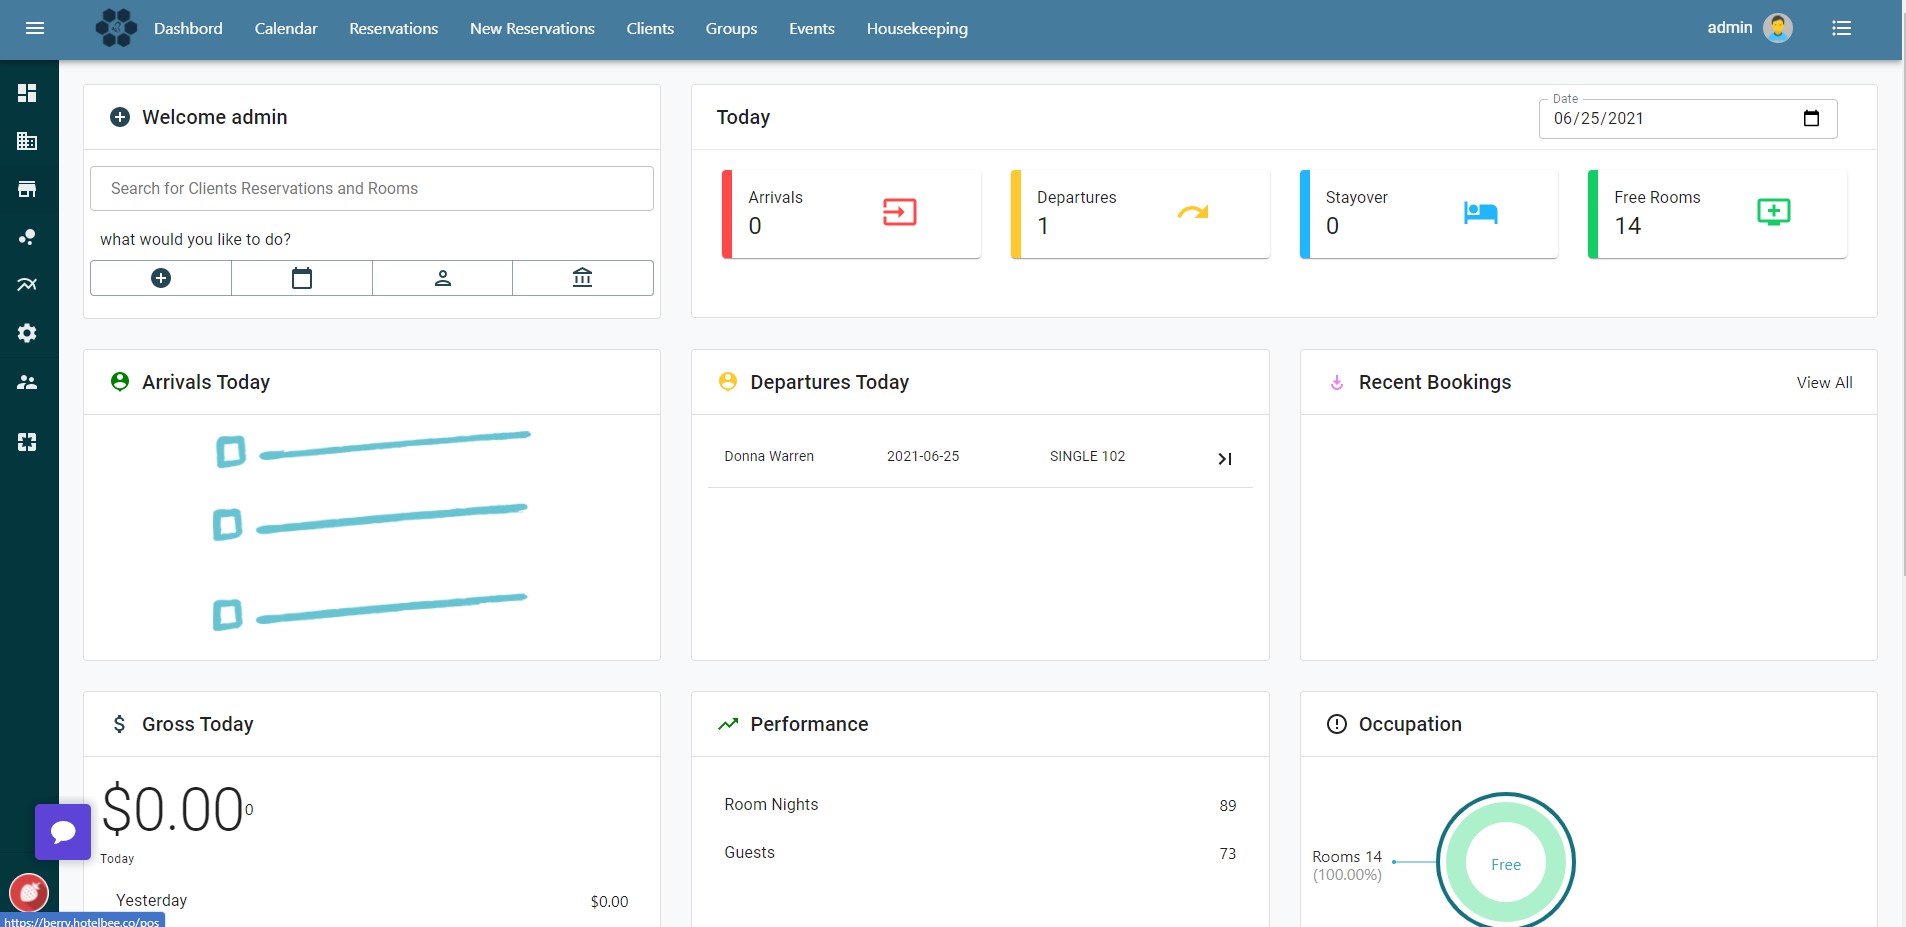Open the hamburger menu icon
The width and height of the screenshot is (1906, 927).
tap(35, 27)
